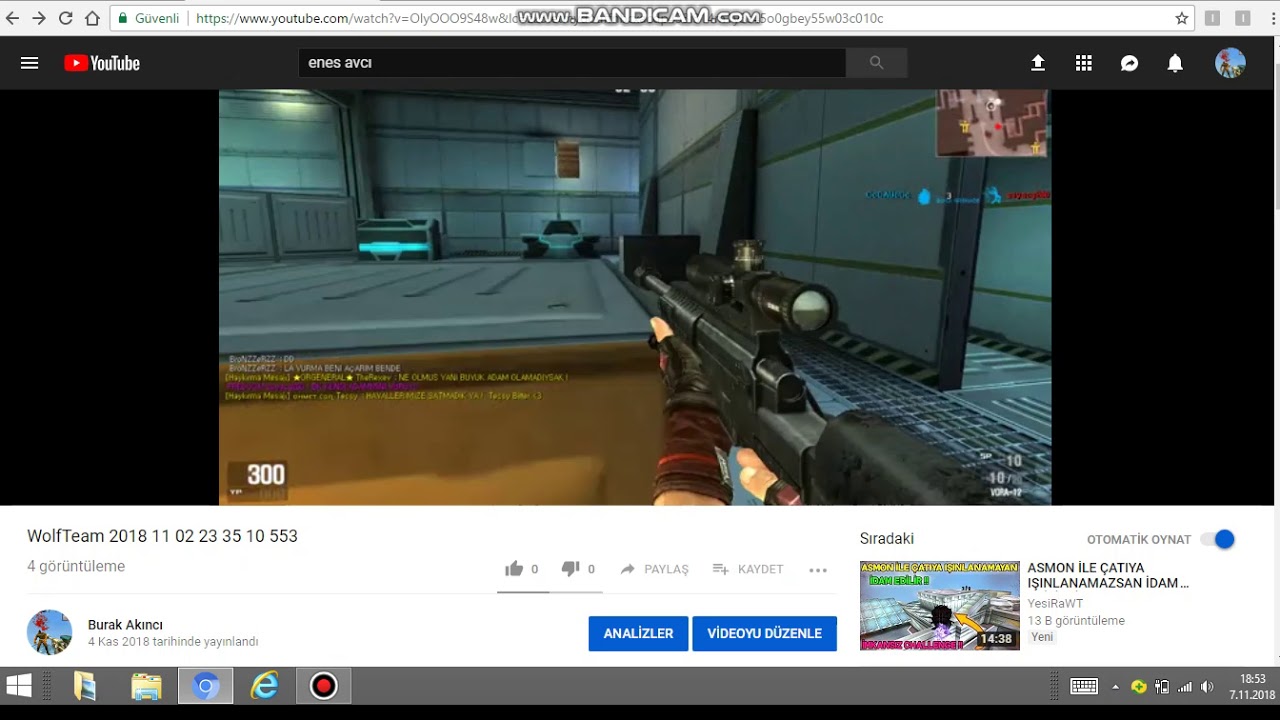Reload the page
This screenshot has width=1280, height=720.
tap(66, 18)
